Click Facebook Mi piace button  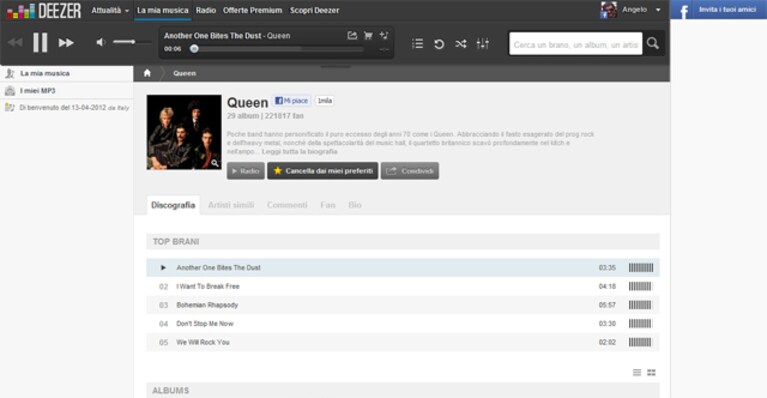292,101
